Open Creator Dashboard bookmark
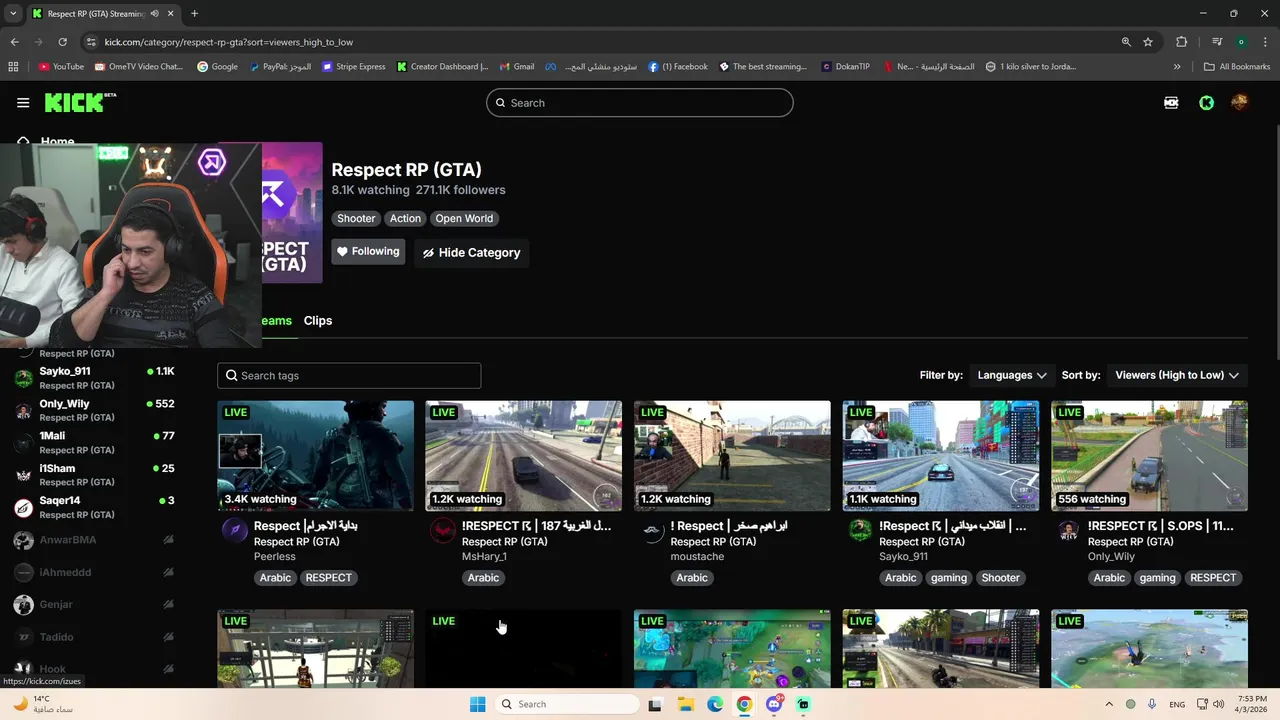The image size is (1280, 720). coord(442,67)
